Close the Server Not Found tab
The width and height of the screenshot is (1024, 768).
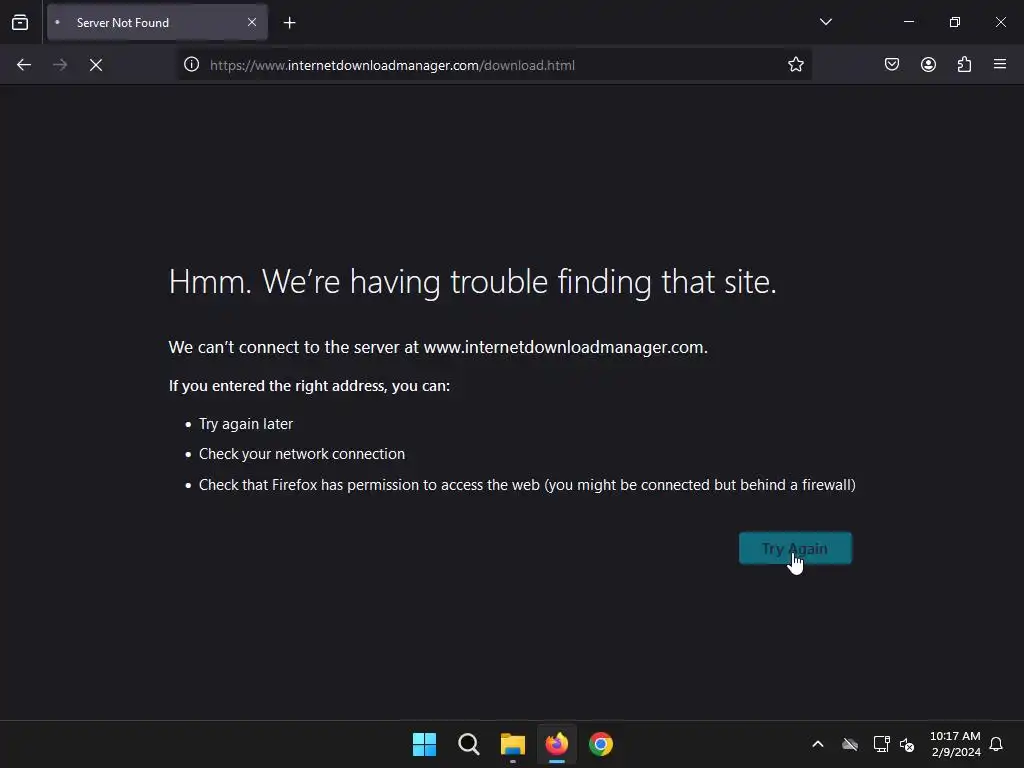pos(251,22)
